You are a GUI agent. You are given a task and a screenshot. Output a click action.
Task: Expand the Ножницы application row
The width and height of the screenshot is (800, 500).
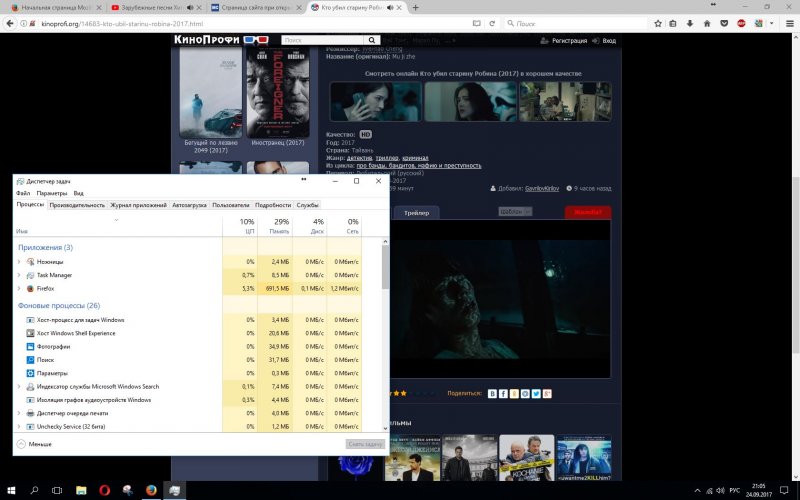[19, 261]
